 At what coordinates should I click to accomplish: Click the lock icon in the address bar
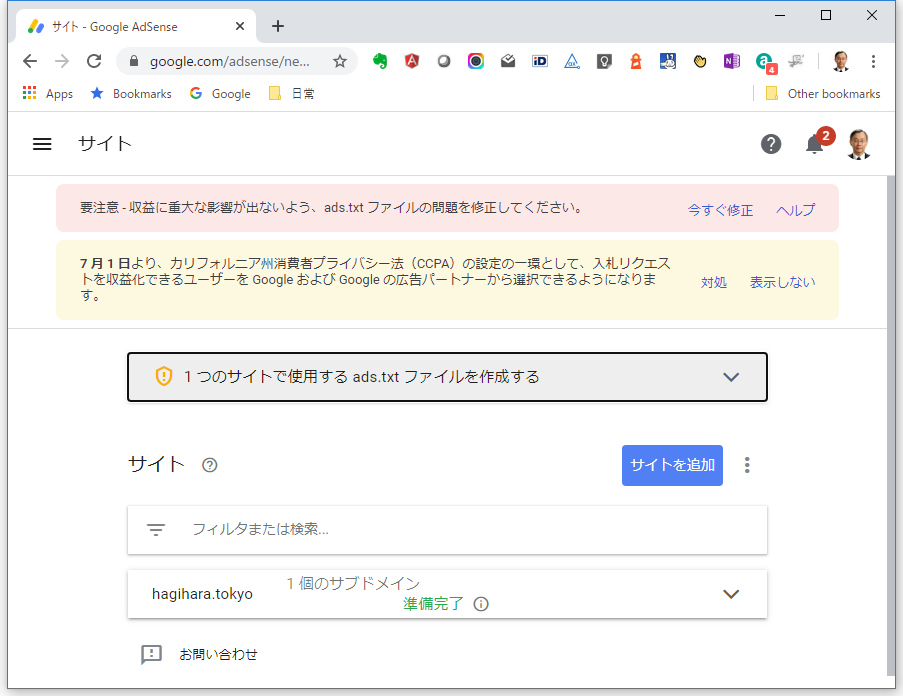coord(134,61)
